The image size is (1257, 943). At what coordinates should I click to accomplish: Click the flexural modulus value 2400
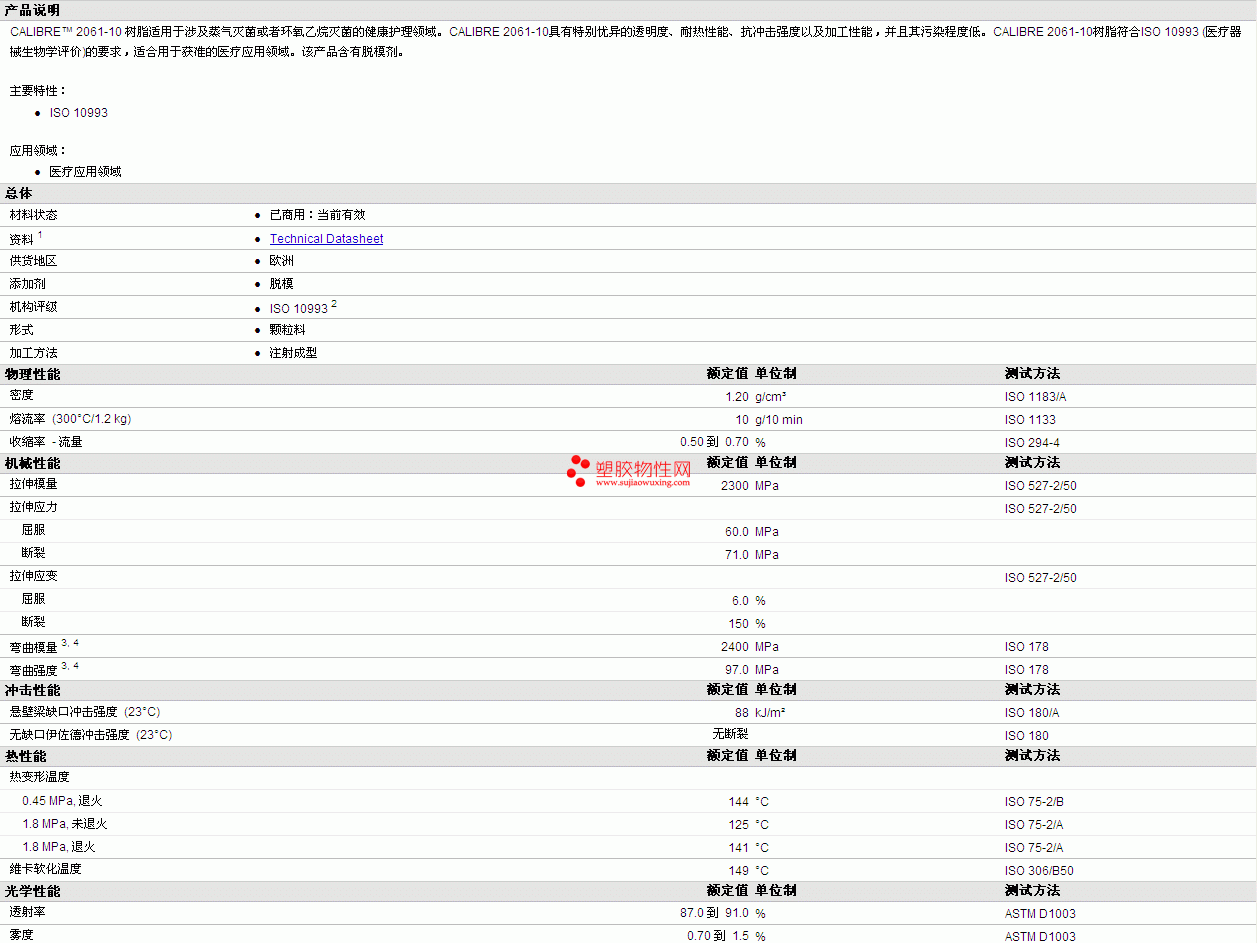[x=735, y=647]
